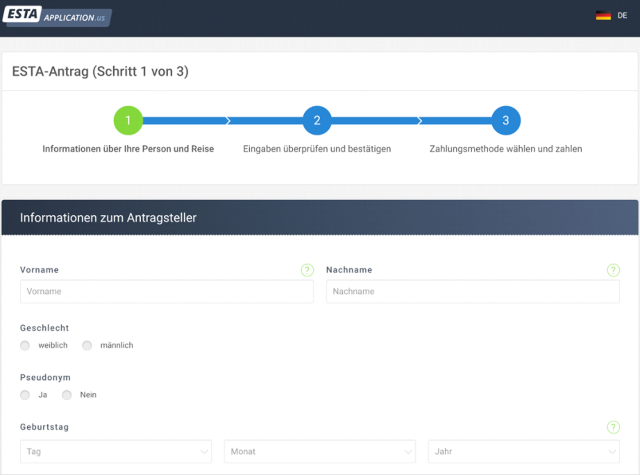
Task: Click the blue step 3 circle
Action: click(x=506, y=120)
